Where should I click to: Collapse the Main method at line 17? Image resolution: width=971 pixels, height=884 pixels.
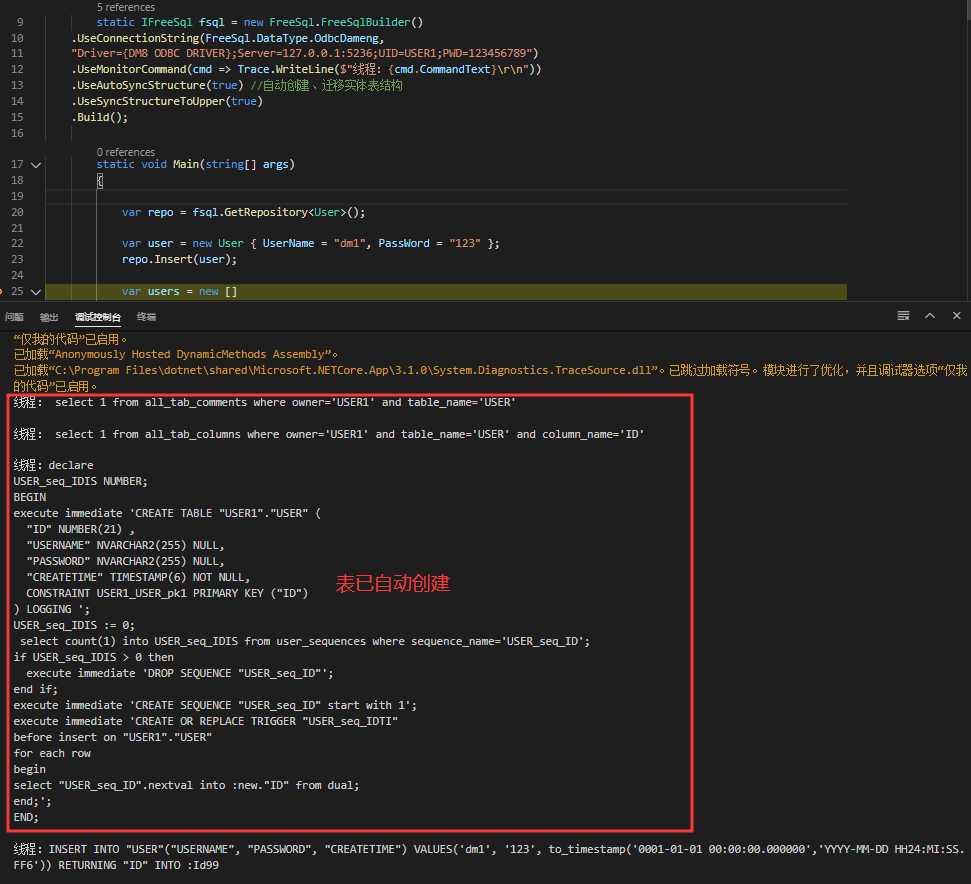coord(36,165)
